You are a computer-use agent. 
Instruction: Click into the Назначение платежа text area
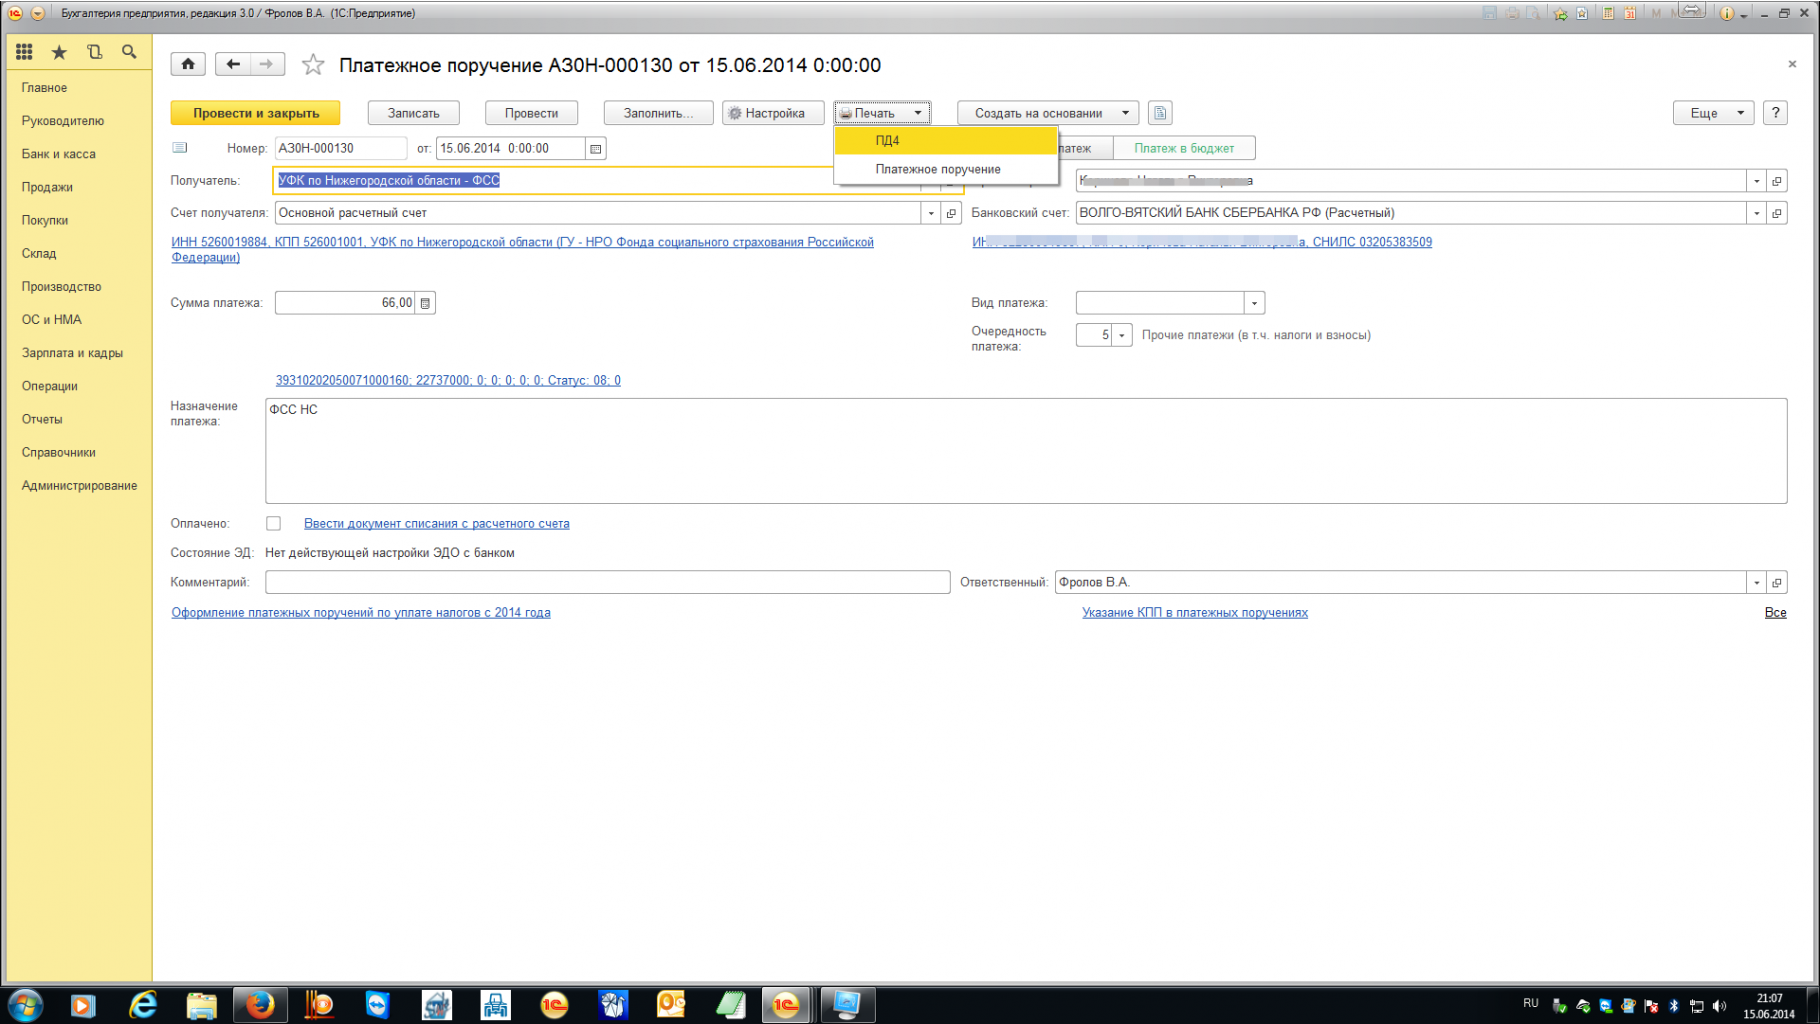[x=1026, y=451]
